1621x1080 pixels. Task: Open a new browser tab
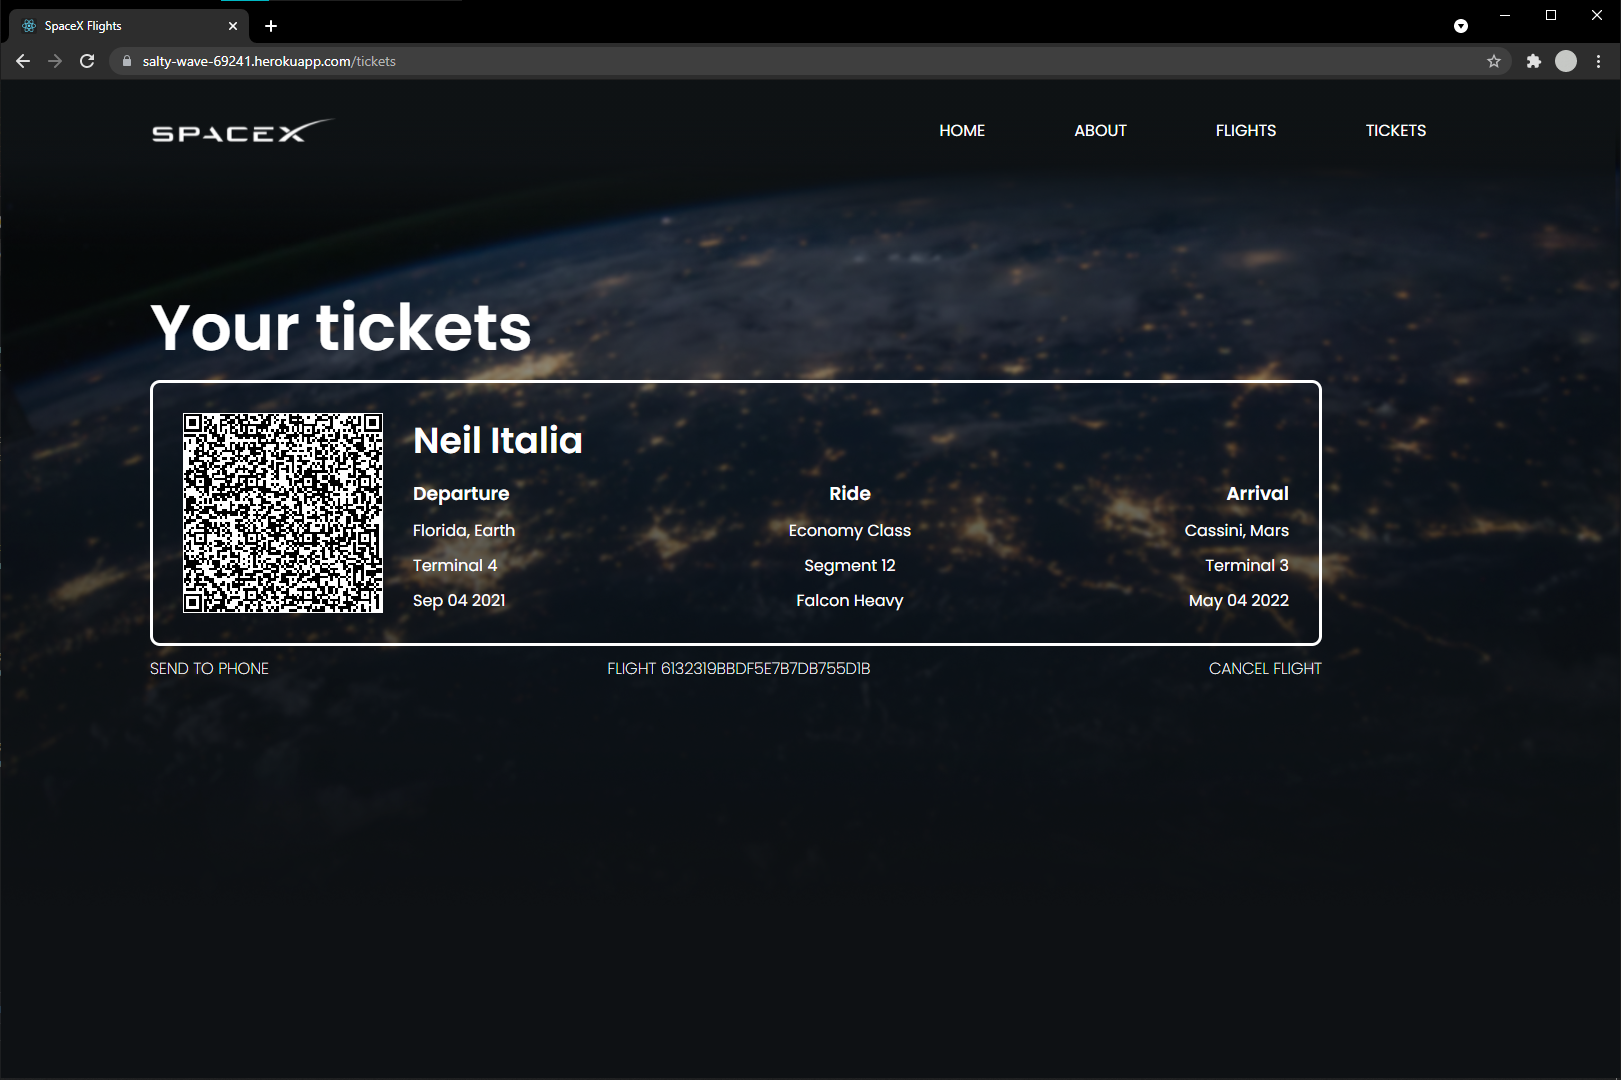[x=271, y=26]
